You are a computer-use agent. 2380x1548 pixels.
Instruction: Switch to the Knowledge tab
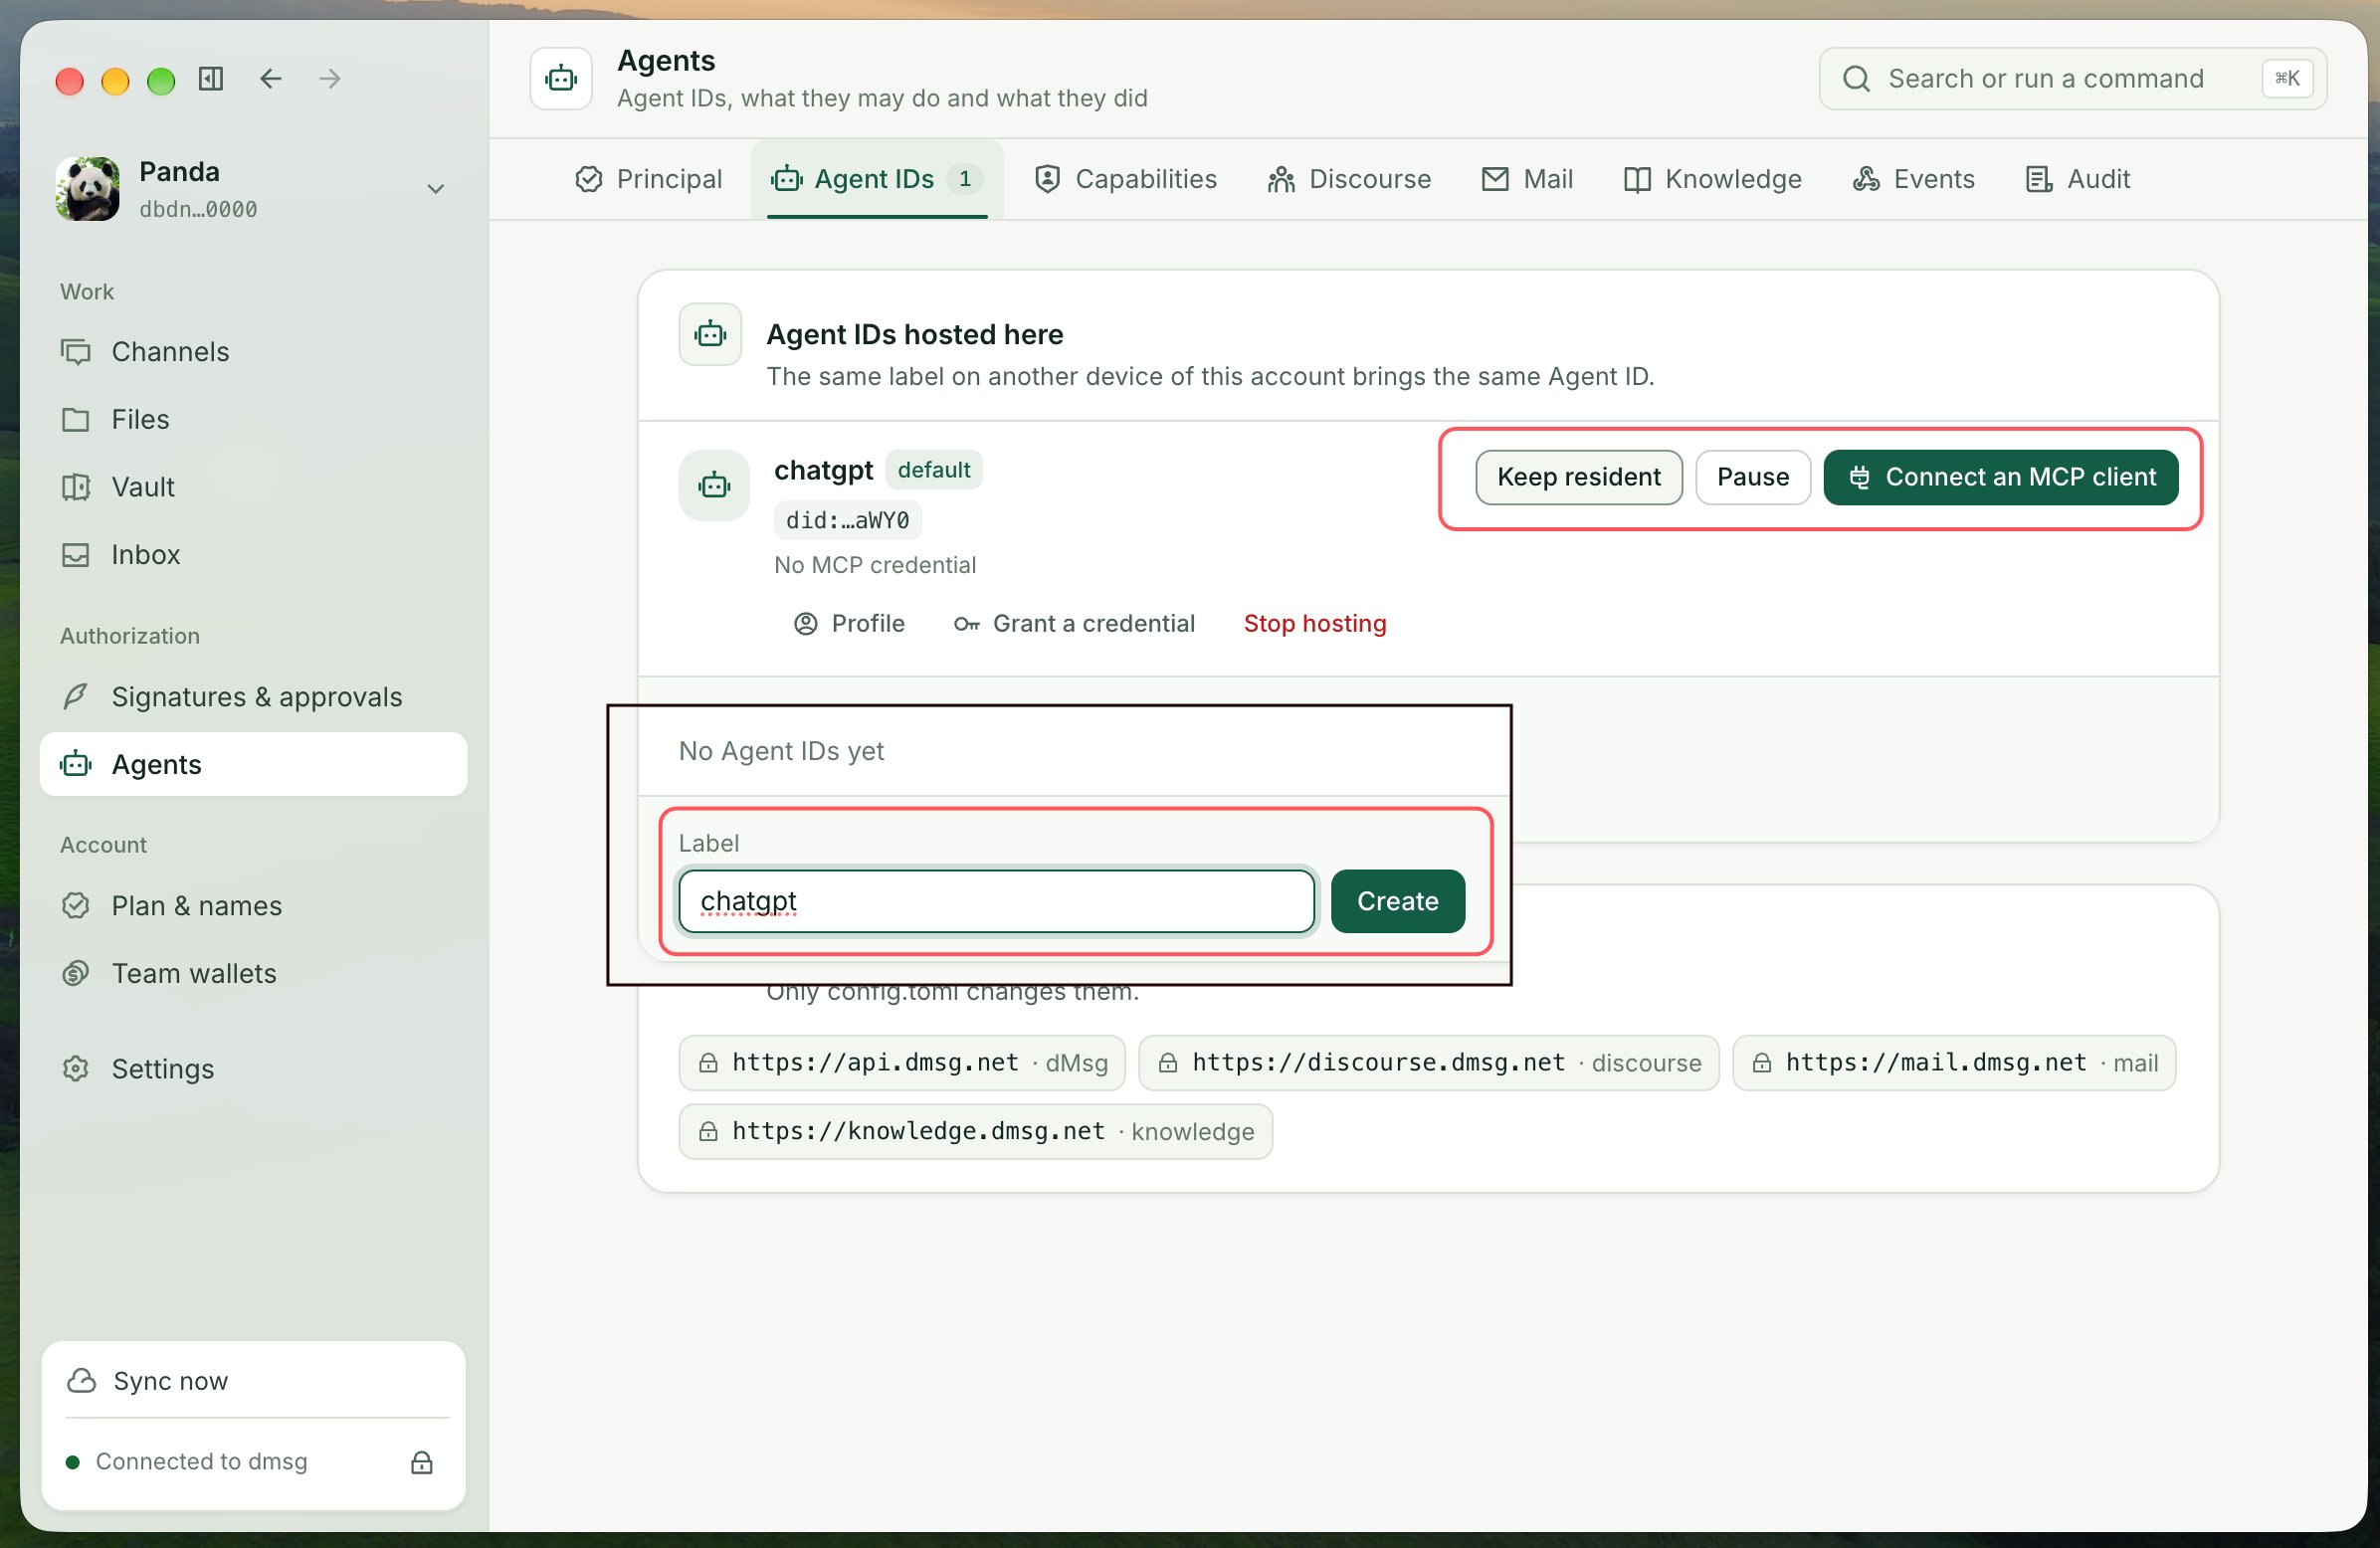(x=1712, y=179)
